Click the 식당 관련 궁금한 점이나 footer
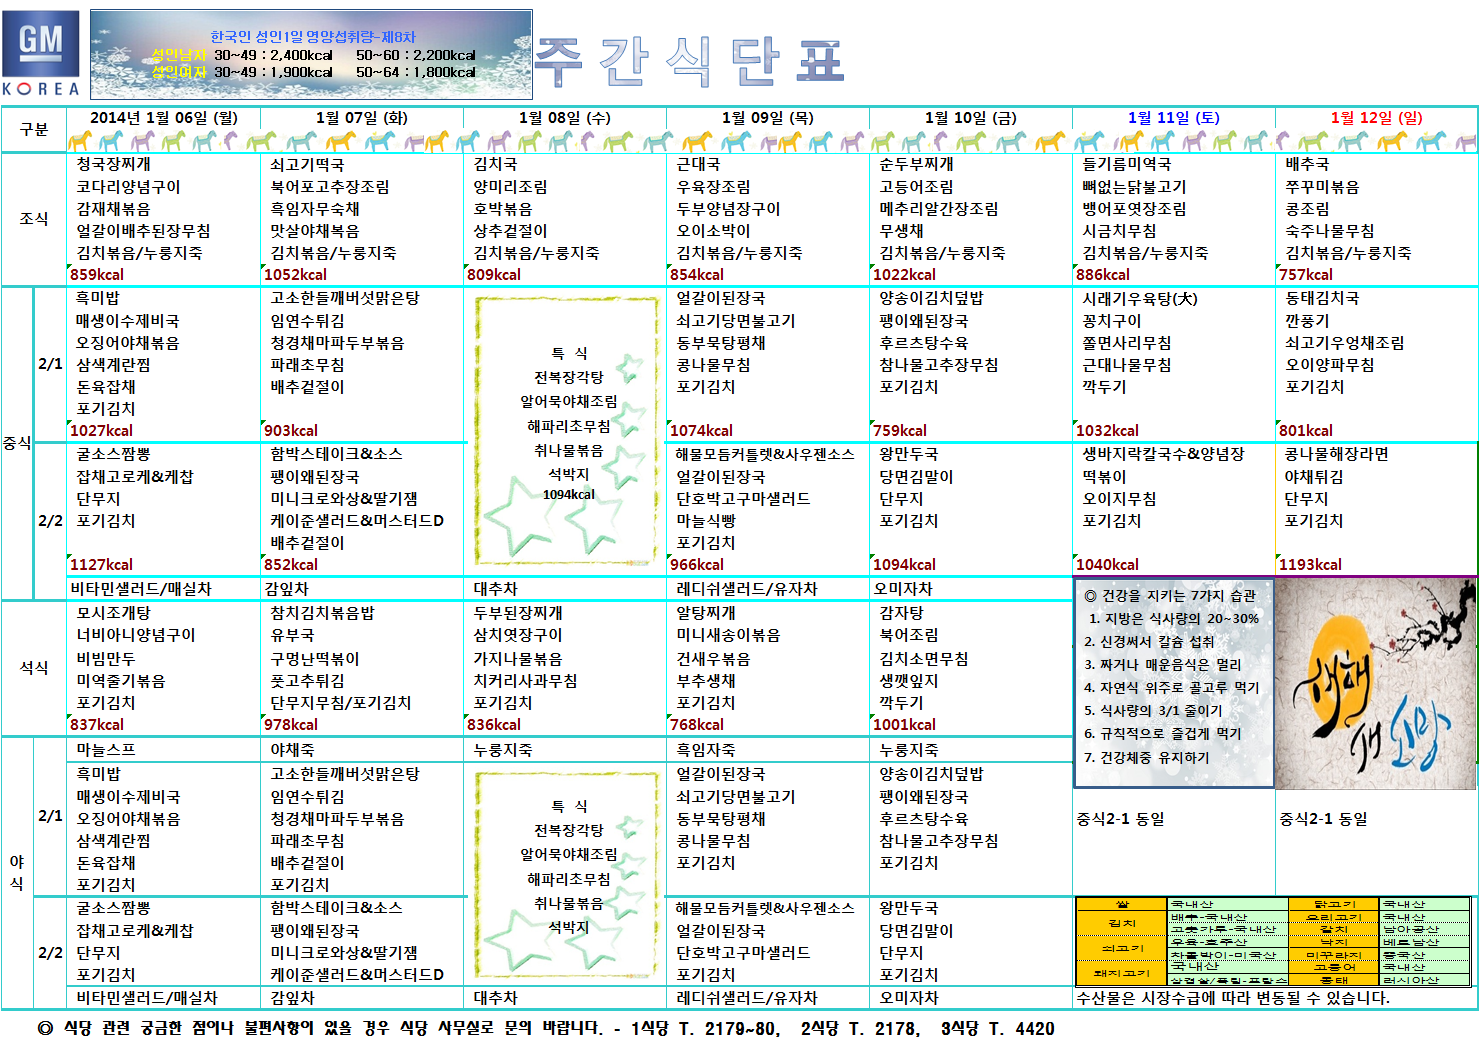 click(546, 1028)
